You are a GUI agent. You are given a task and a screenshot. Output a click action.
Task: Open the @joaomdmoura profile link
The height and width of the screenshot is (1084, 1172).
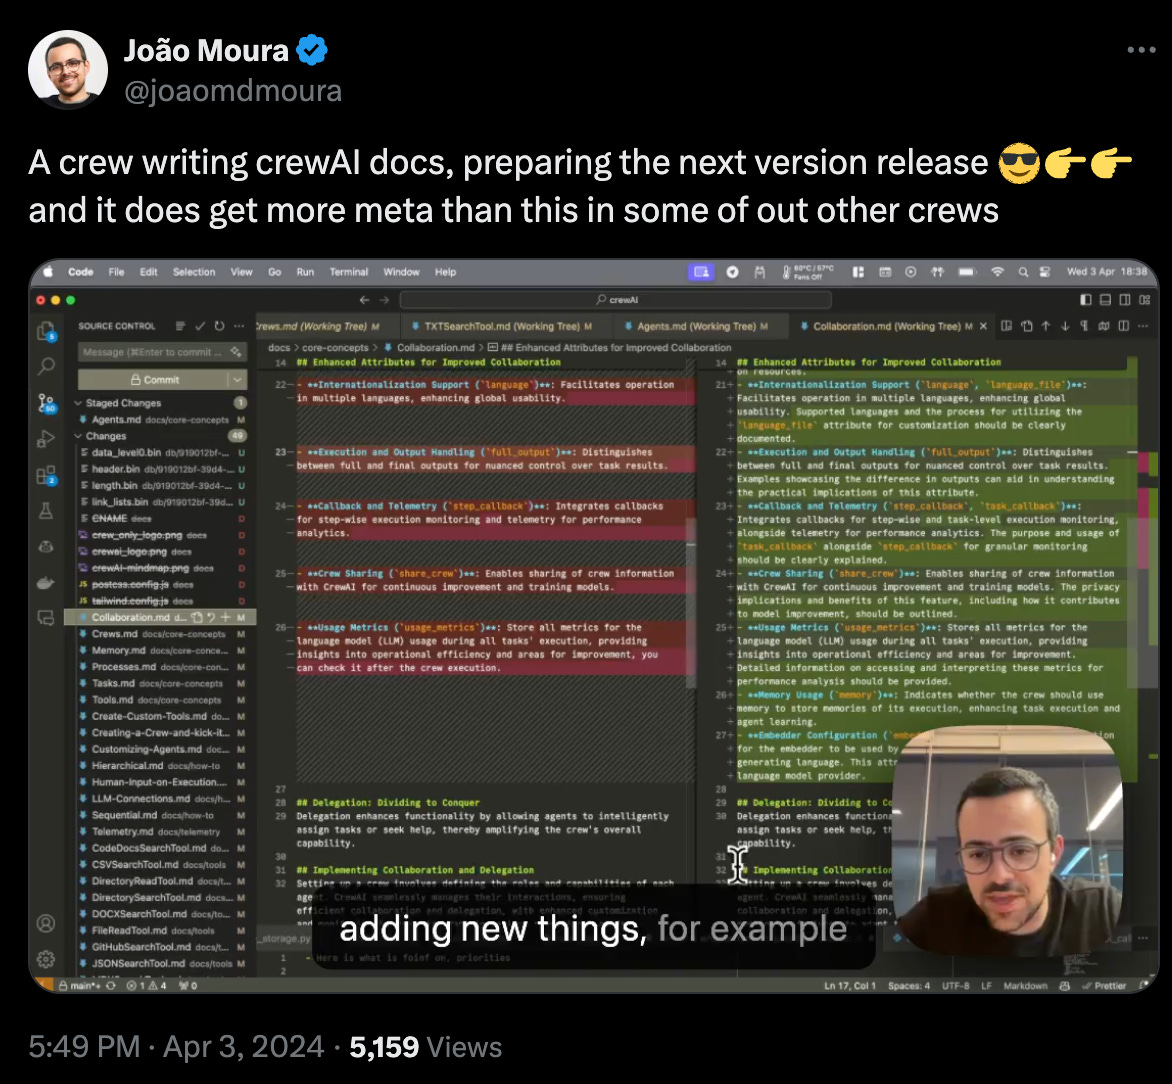[232, 91]
